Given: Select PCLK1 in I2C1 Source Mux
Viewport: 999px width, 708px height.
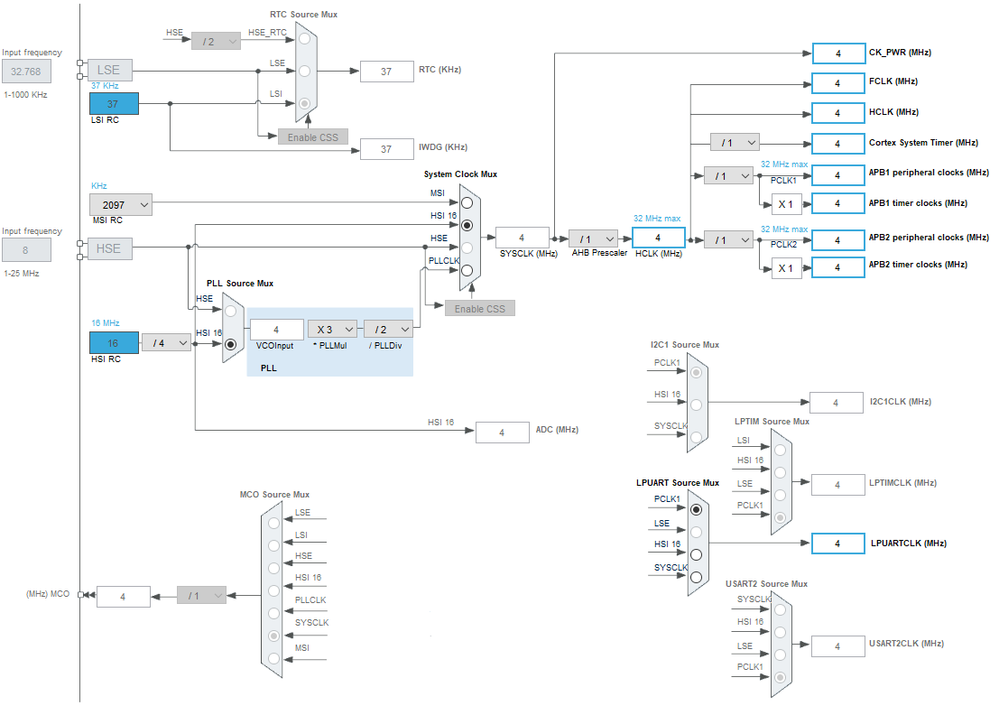Looking at the screenshot, I should (x=696, y=372).
